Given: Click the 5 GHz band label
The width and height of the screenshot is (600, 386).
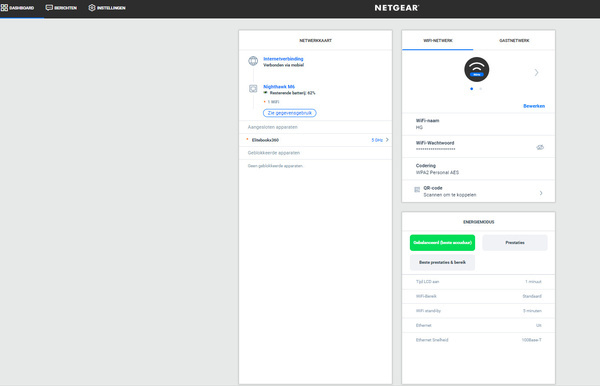Looking at the screenshot, I should [377, 140].
